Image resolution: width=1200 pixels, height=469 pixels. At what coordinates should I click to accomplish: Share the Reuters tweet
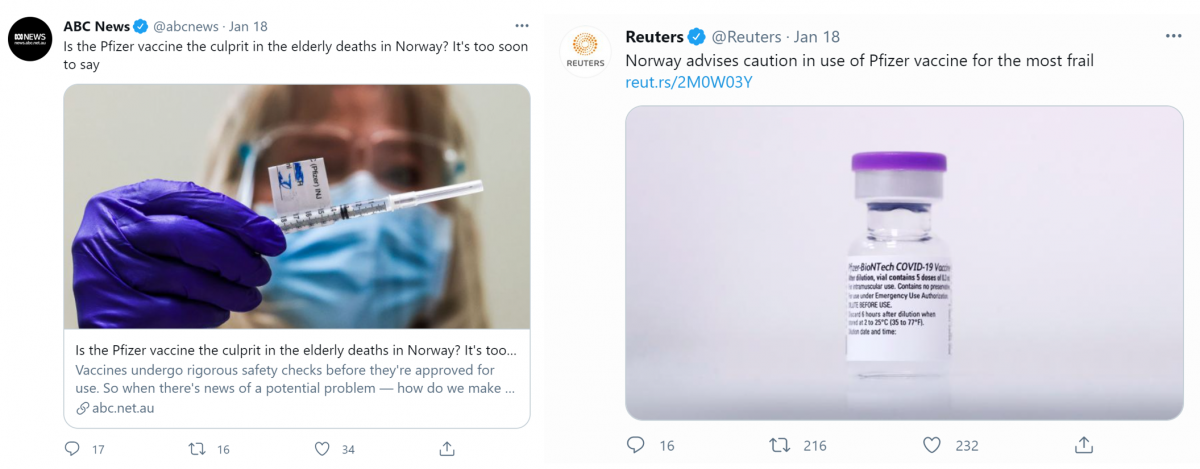point(1083,443)
